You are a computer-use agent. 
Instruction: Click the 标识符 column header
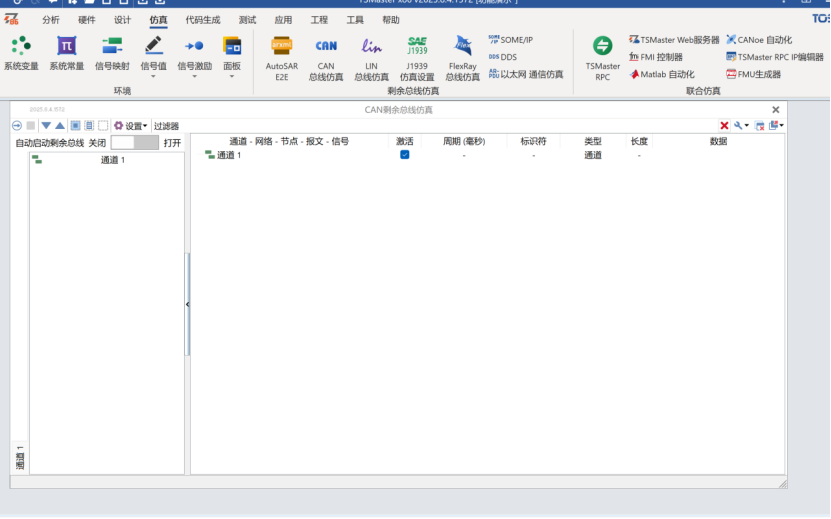533,141
